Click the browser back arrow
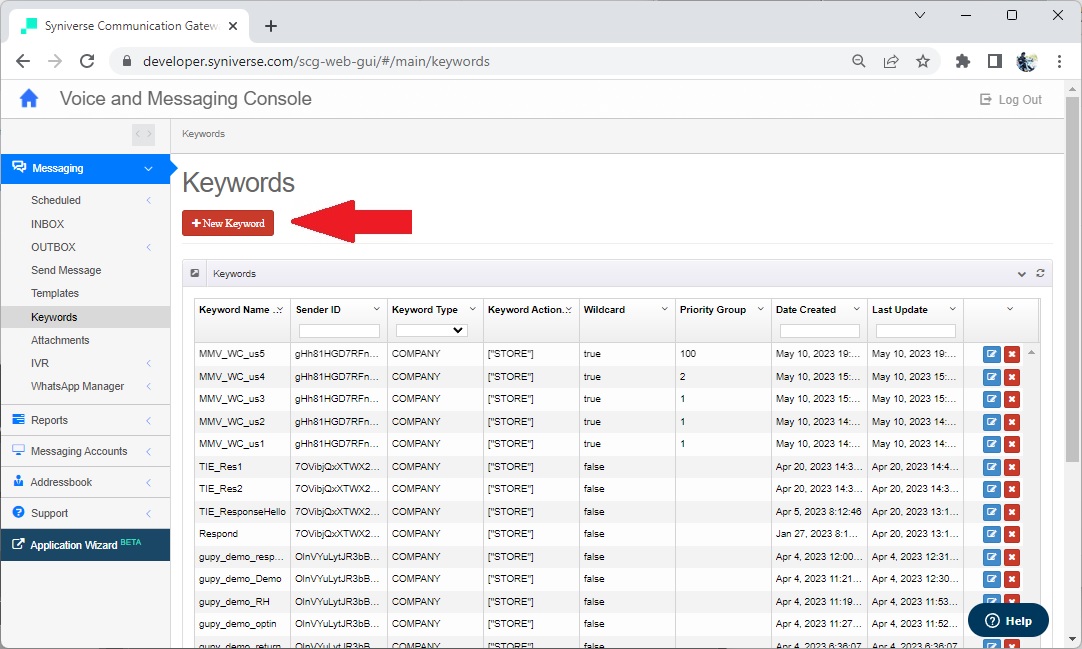 (23, 61)
